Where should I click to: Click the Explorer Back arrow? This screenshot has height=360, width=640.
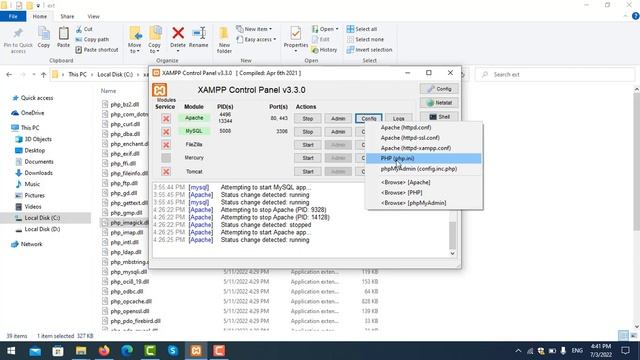(9, 75)
